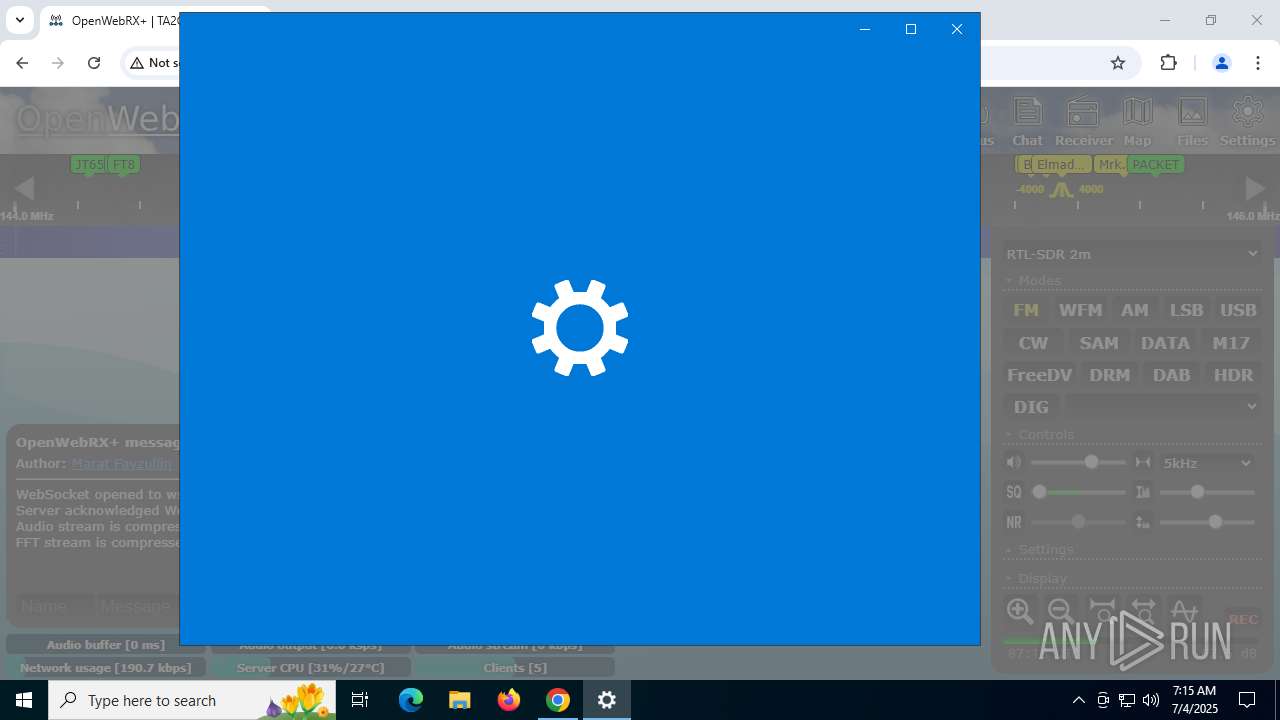Screen dimensions: 1280x720
Task: Open the RTL-SDR 2m profile dropdown
Action: (1132, 254)
